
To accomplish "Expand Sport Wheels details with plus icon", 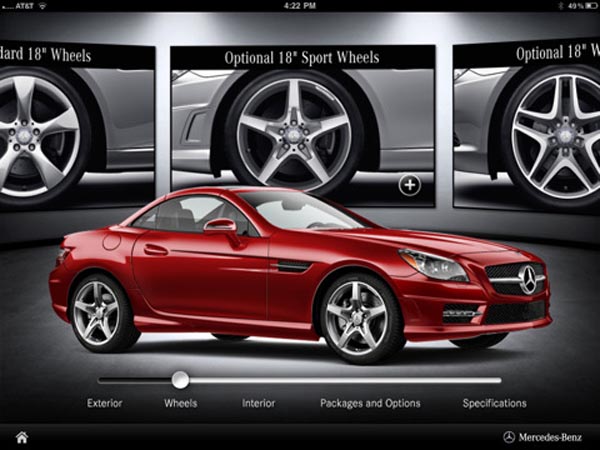I will 408,184.
